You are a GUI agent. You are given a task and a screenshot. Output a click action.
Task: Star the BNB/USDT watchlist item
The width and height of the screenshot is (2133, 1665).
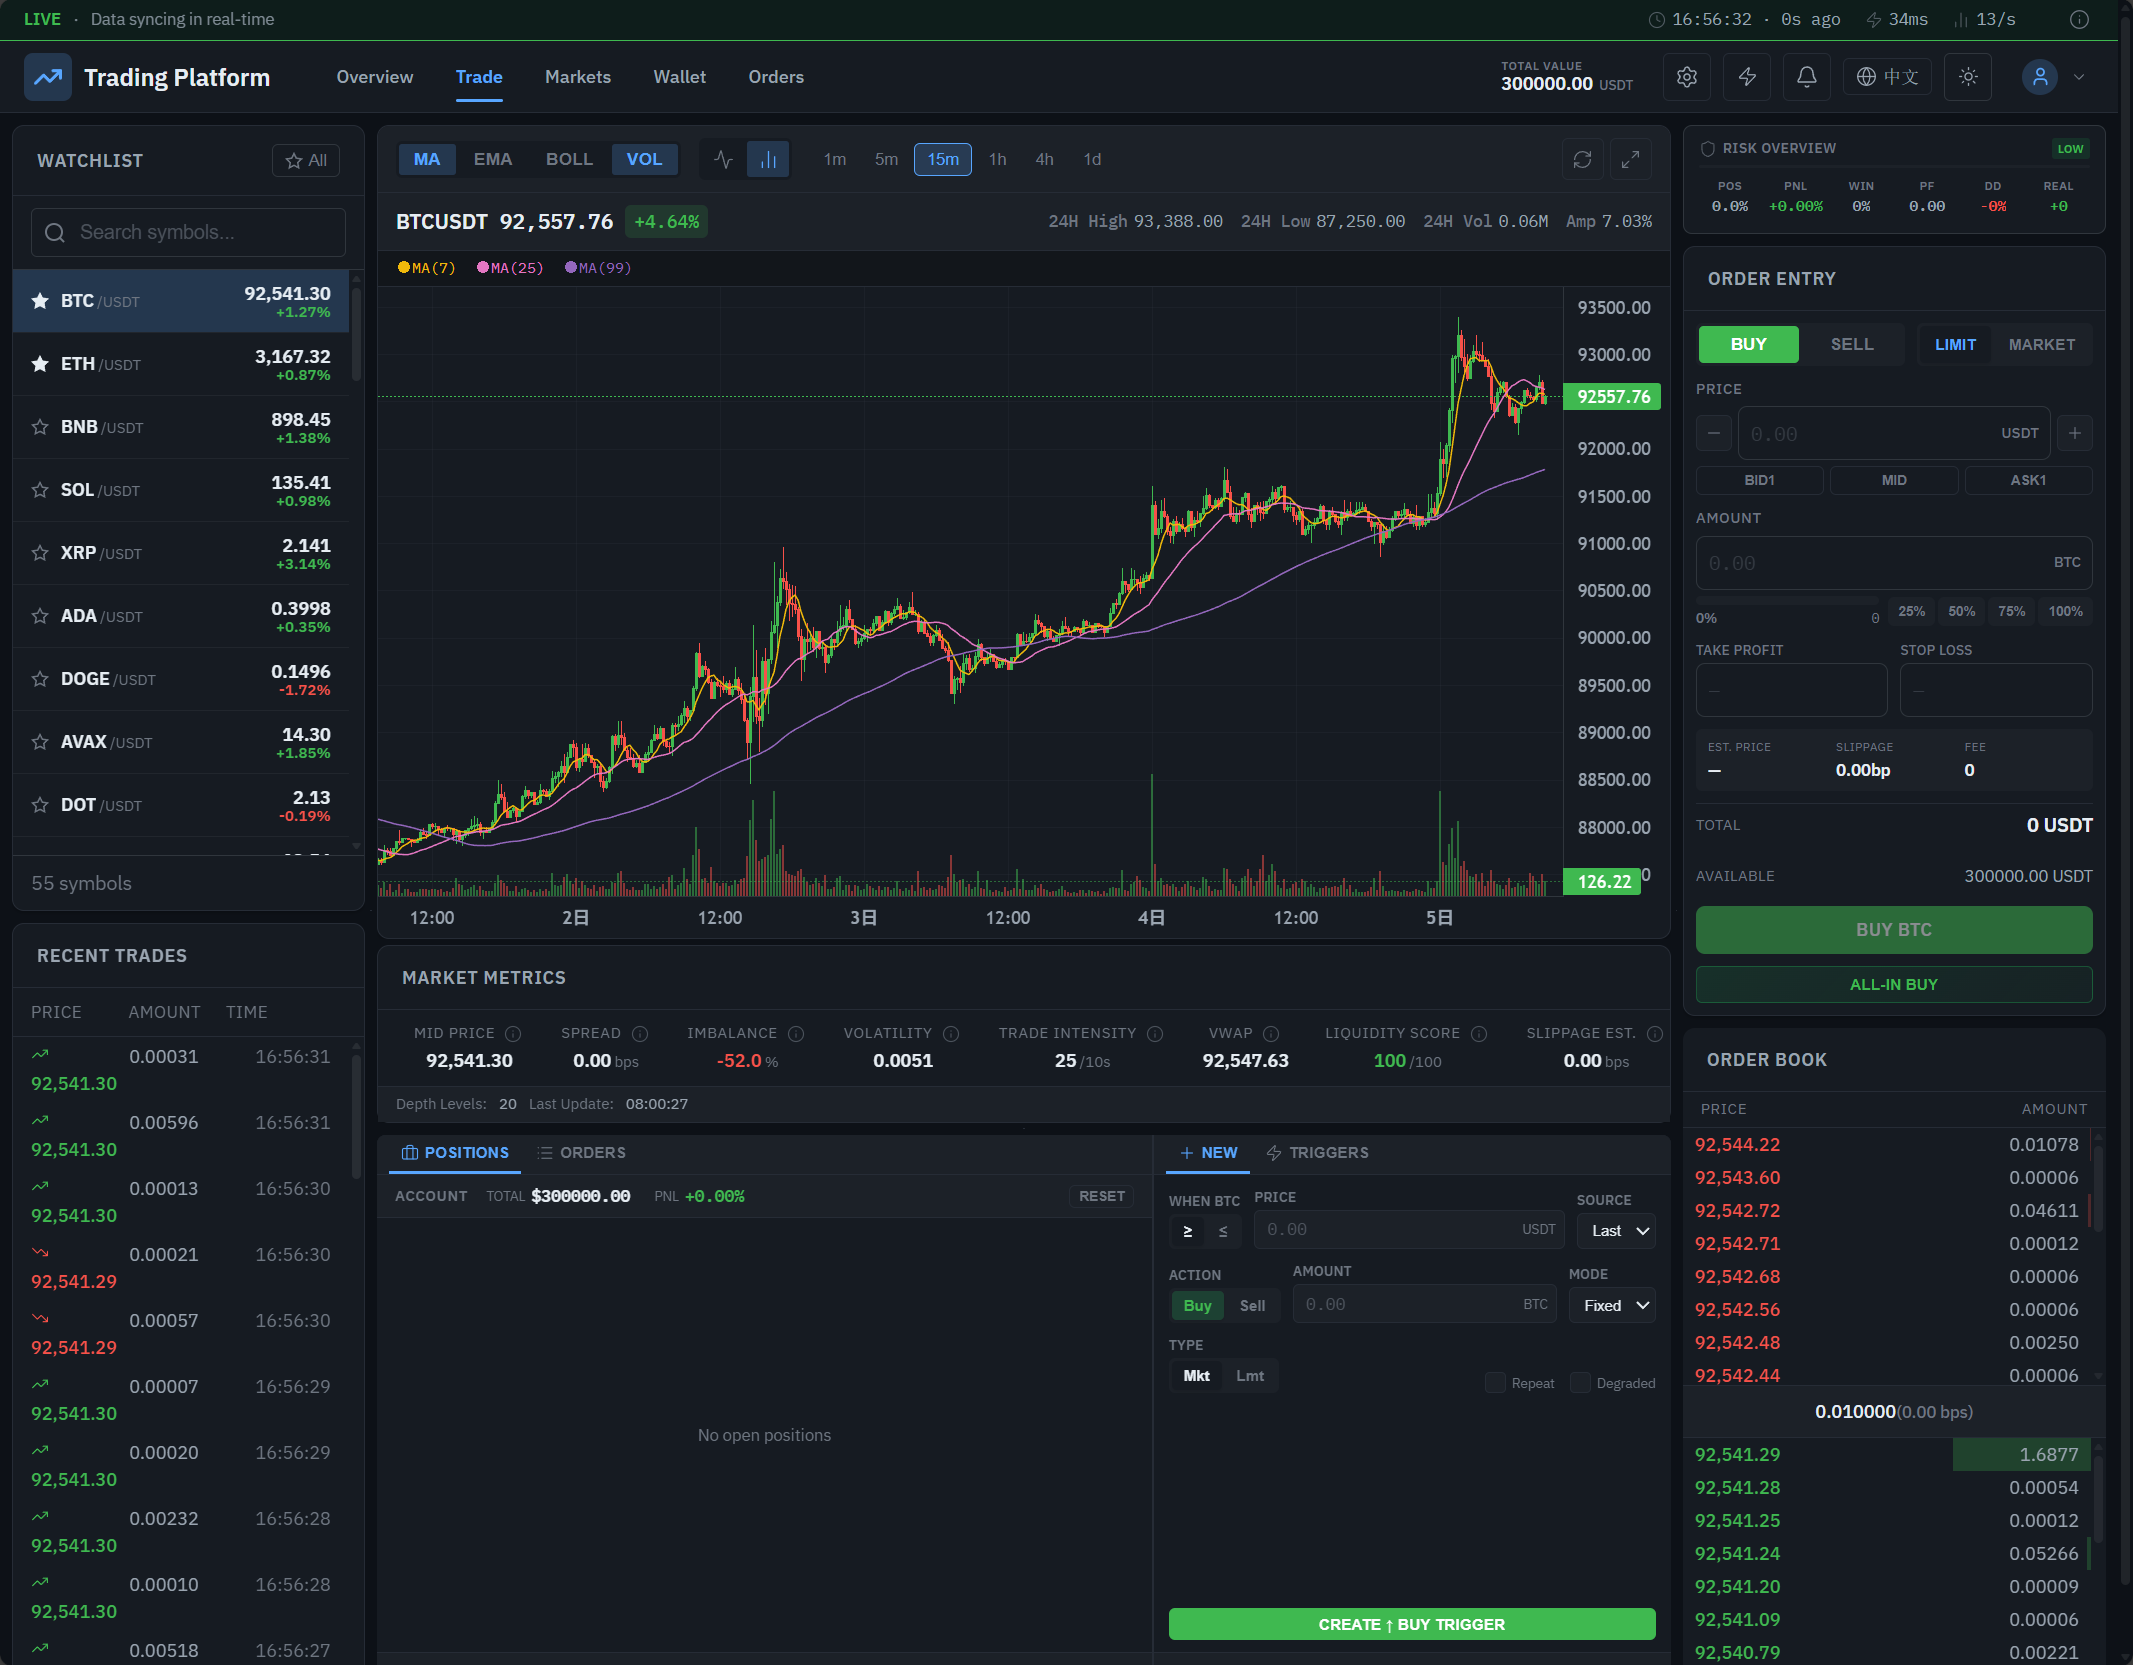[40, 427]
